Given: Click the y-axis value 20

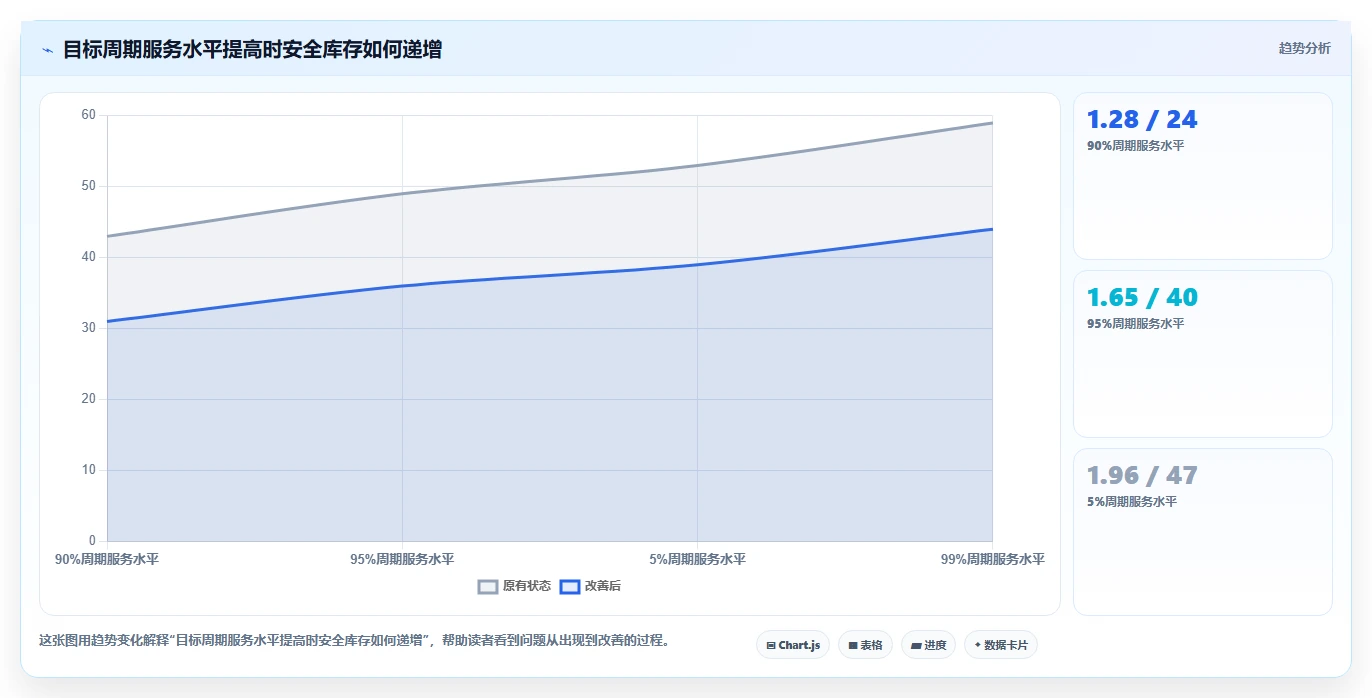Looking at the screenshot, I should [x=89, y=399].
